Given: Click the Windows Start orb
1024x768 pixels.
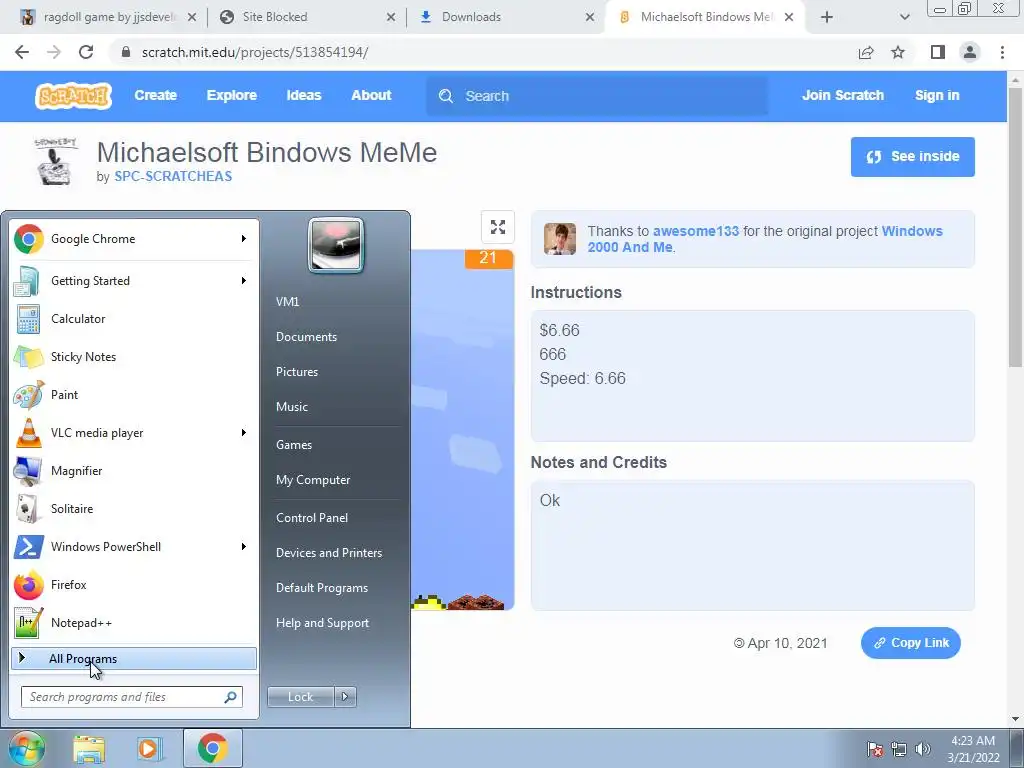Looking at the screenshot, I should point(25,748).
